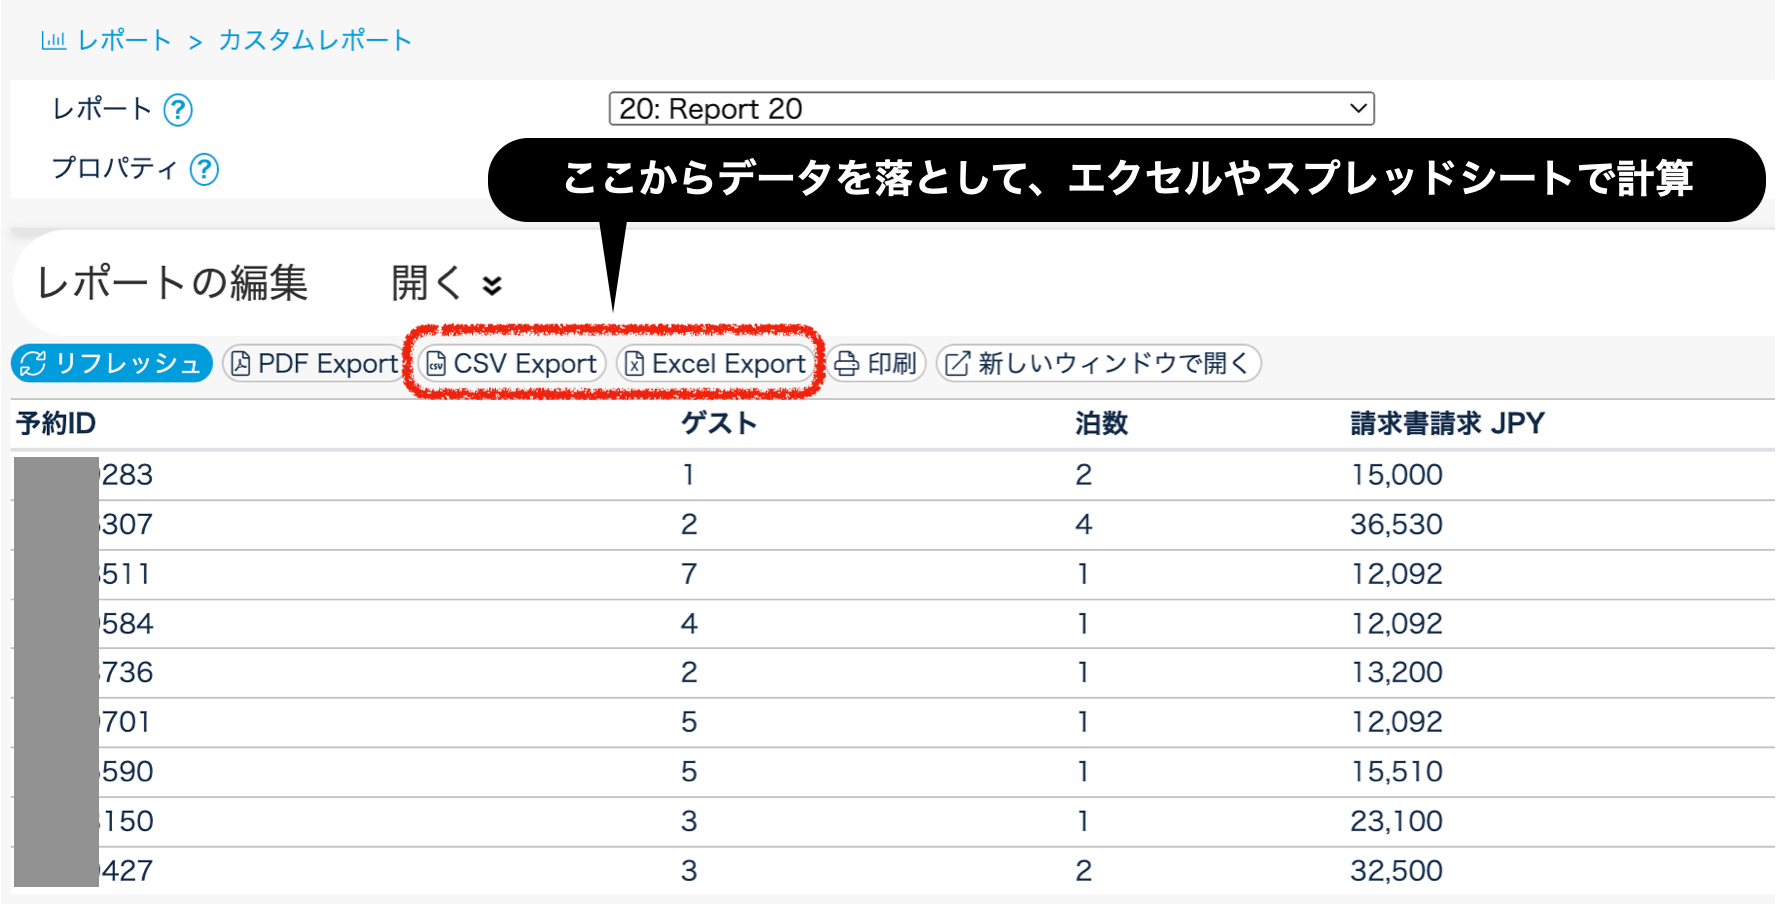1776x904 pixels.
Task: Export the report as PDF
Action: point(314,363)
